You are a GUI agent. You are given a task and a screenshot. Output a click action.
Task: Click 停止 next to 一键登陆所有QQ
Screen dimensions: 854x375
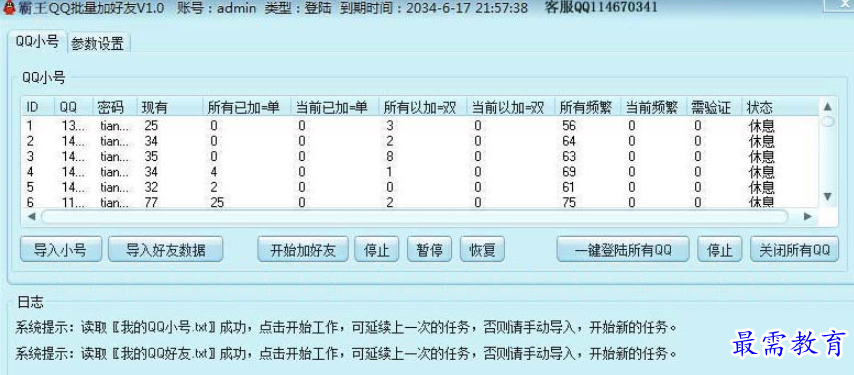[x=719, y=250]
